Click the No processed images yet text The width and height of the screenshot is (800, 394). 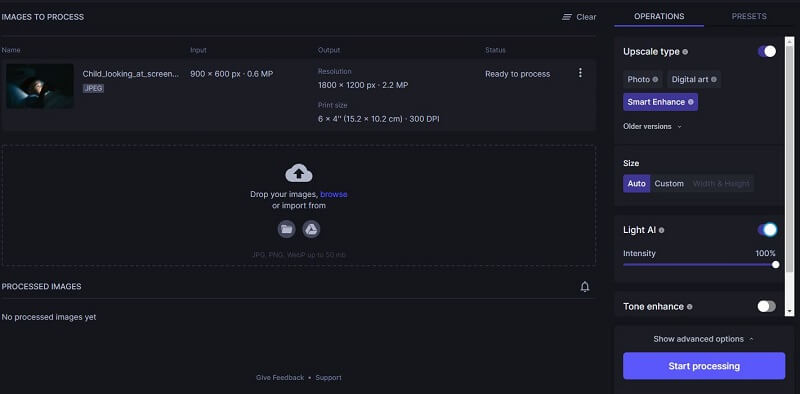(49, 317)
